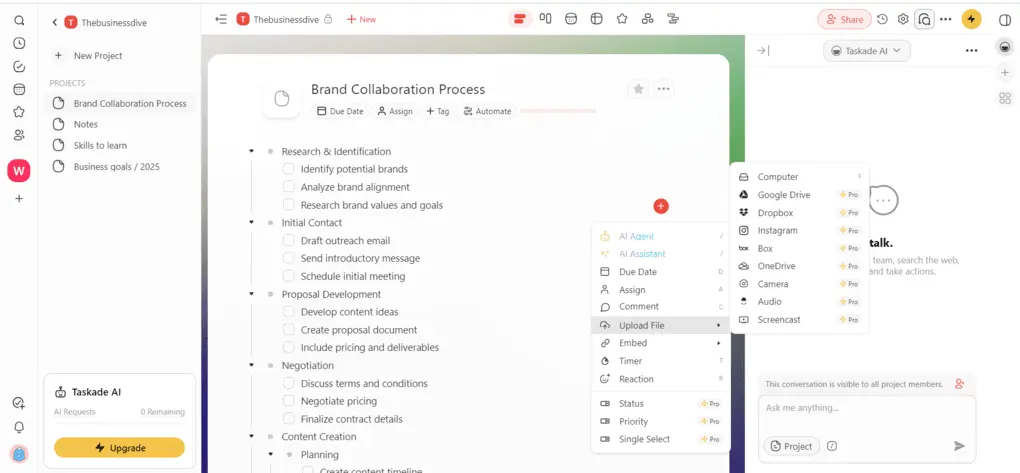The height and width of the screenshot is (473, 1020).
Task: Select Upload File from the context menu
Action: (x=640, y=325)
